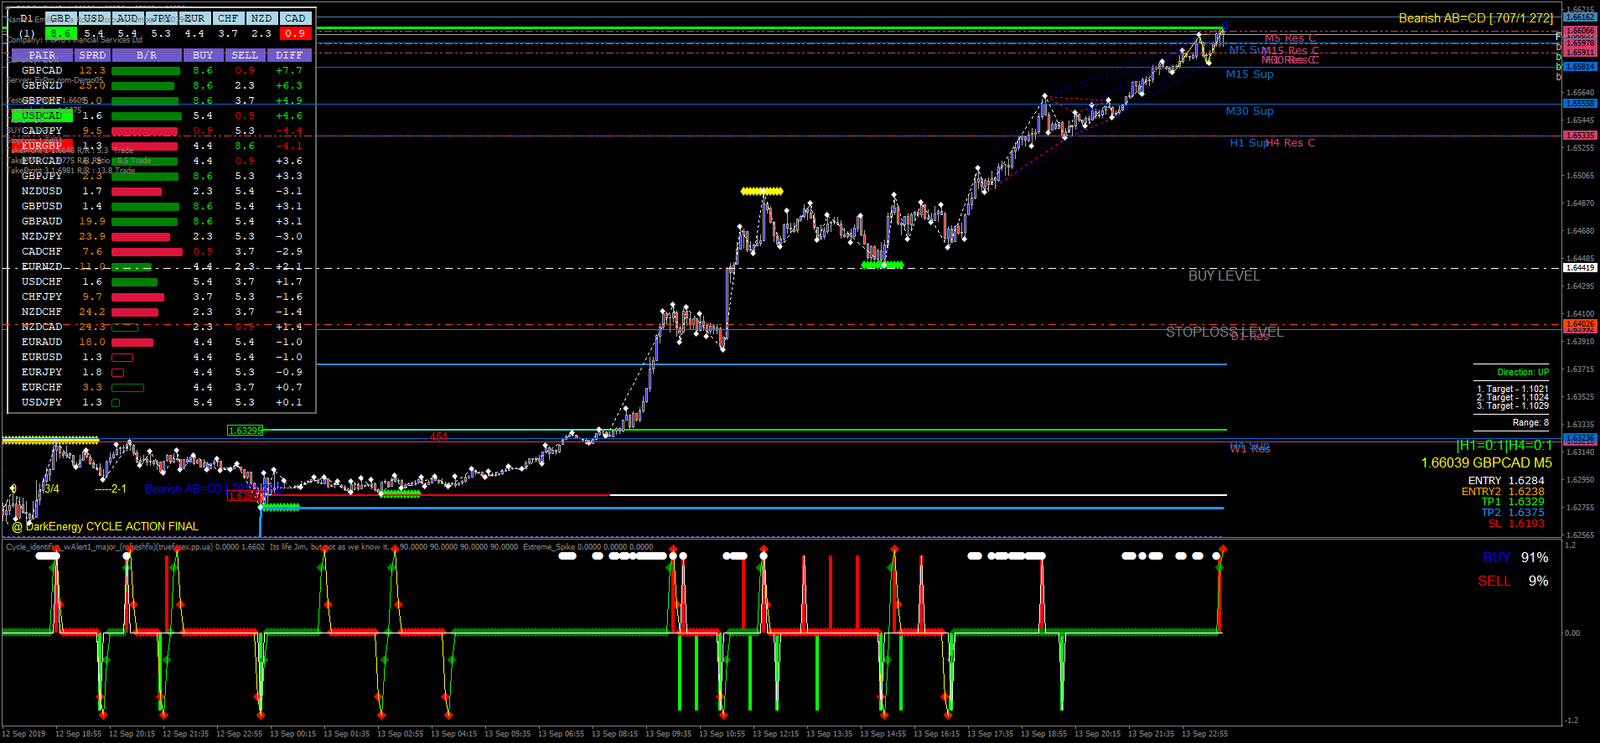Click the green dotted marker below BUY LEVEL
1600x743 pixels.
tap(883, 265)
